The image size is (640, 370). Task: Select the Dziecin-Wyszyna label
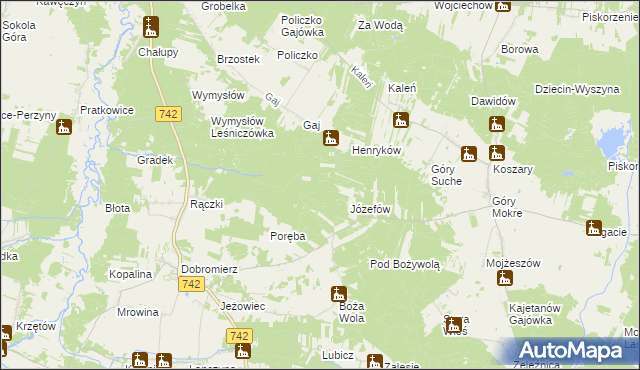click(x=577, y=89)
